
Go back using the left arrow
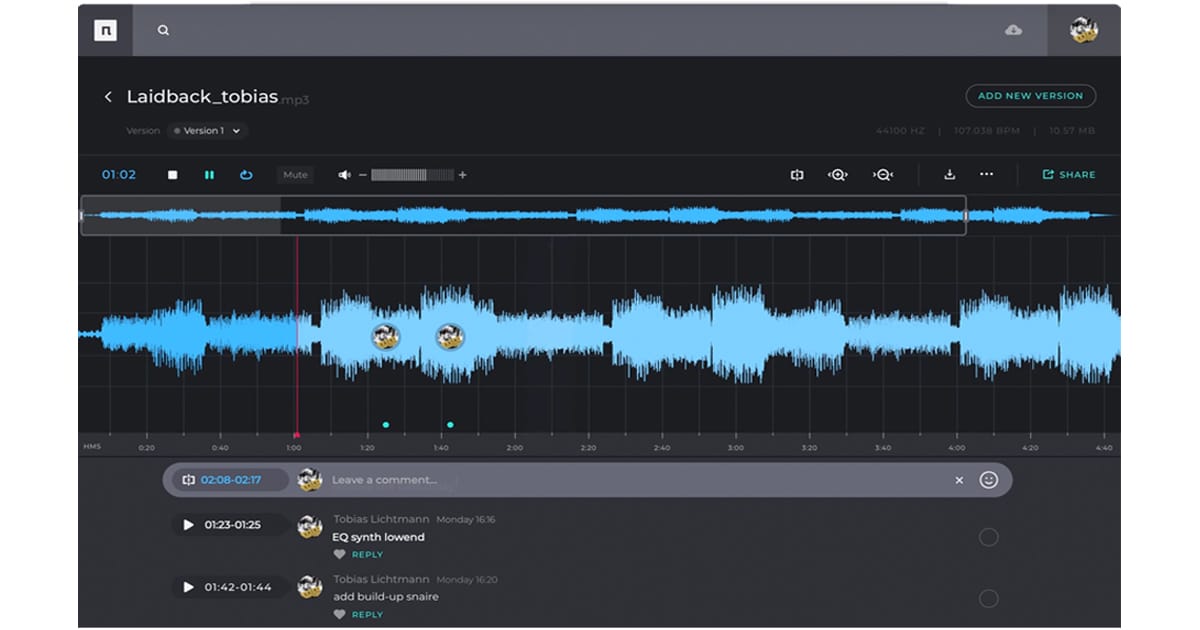point(108,97)
